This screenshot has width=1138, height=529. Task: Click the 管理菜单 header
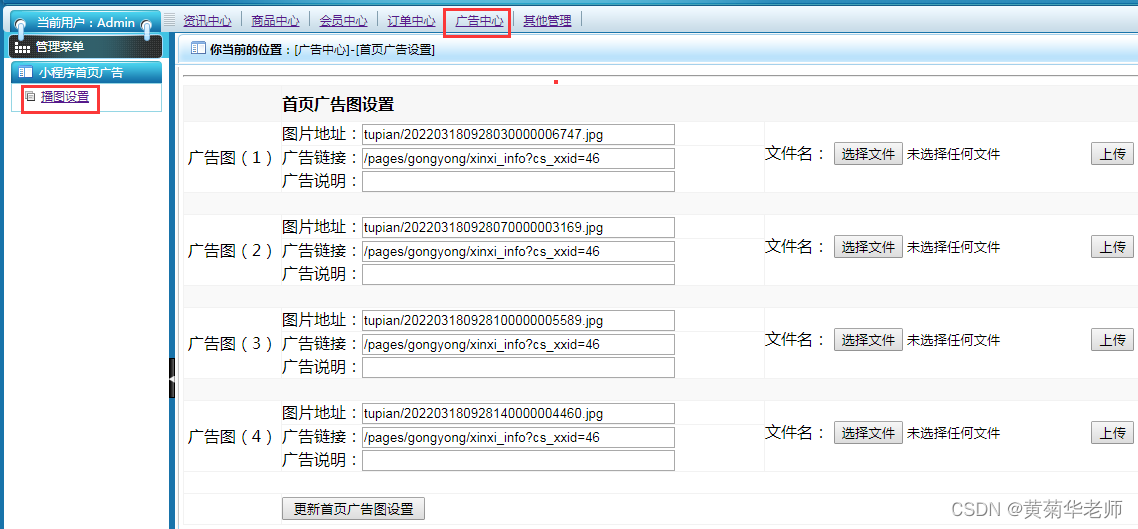click(x=86, y=47)
